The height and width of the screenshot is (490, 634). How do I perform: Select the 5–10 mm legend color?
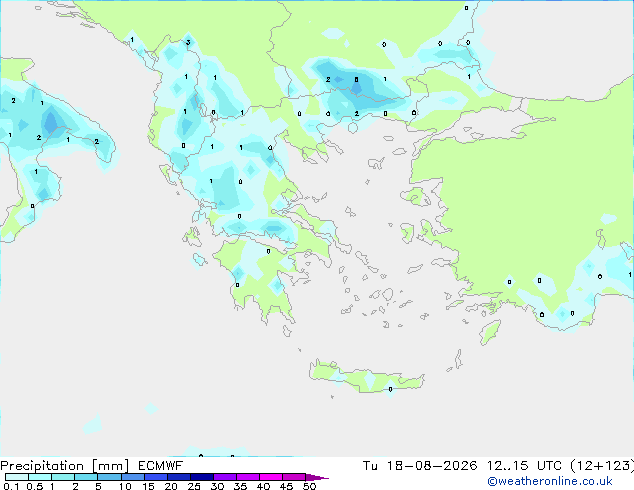pyautogui.click(x=109, y=477)
